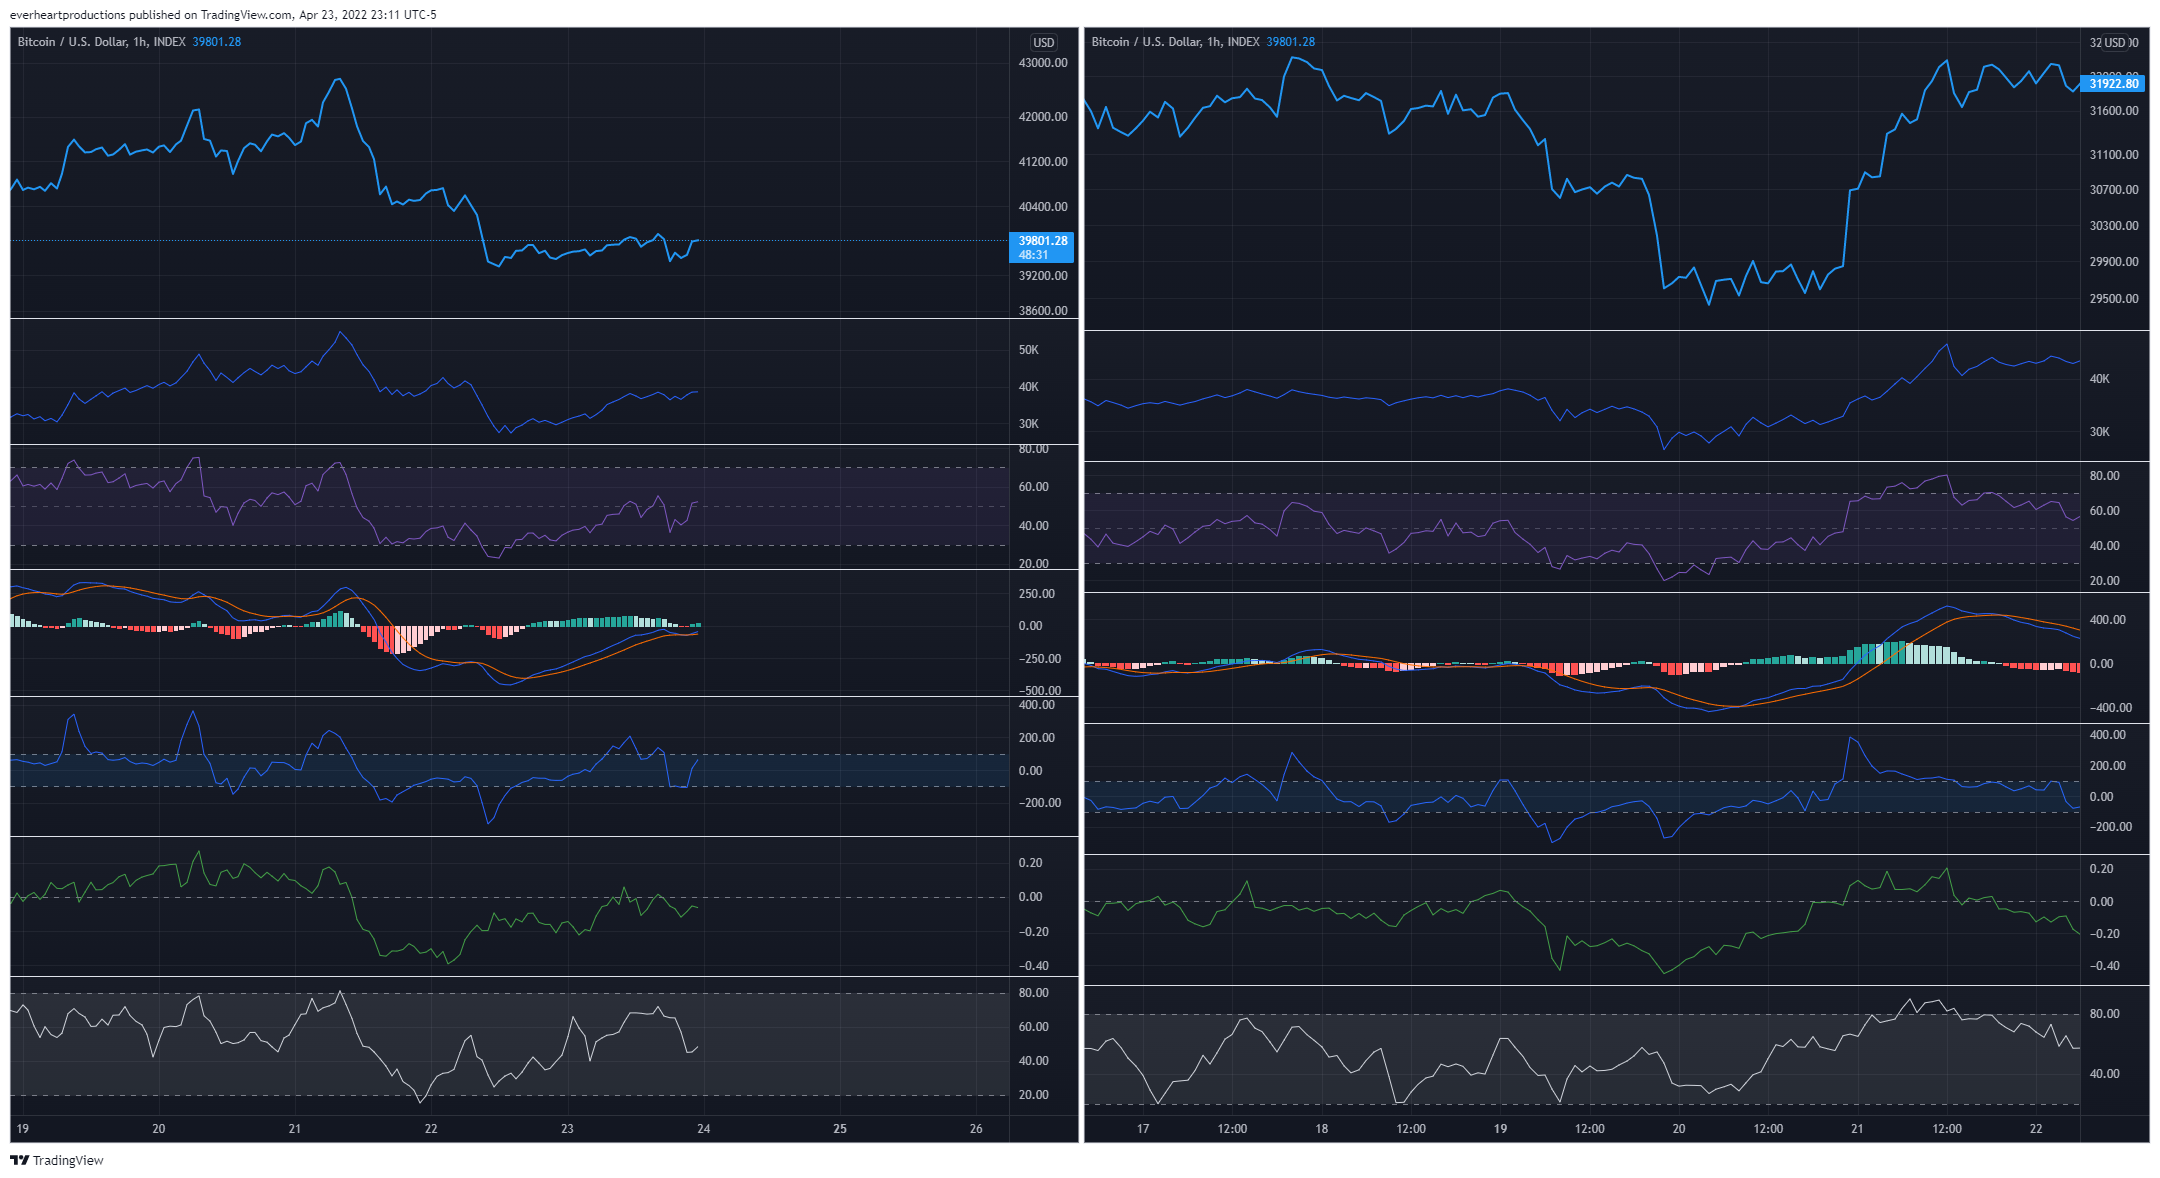Click the 50K volume axis label
The width and height of the screenshot is (2160, 1178).
(x=1029, y=350)
